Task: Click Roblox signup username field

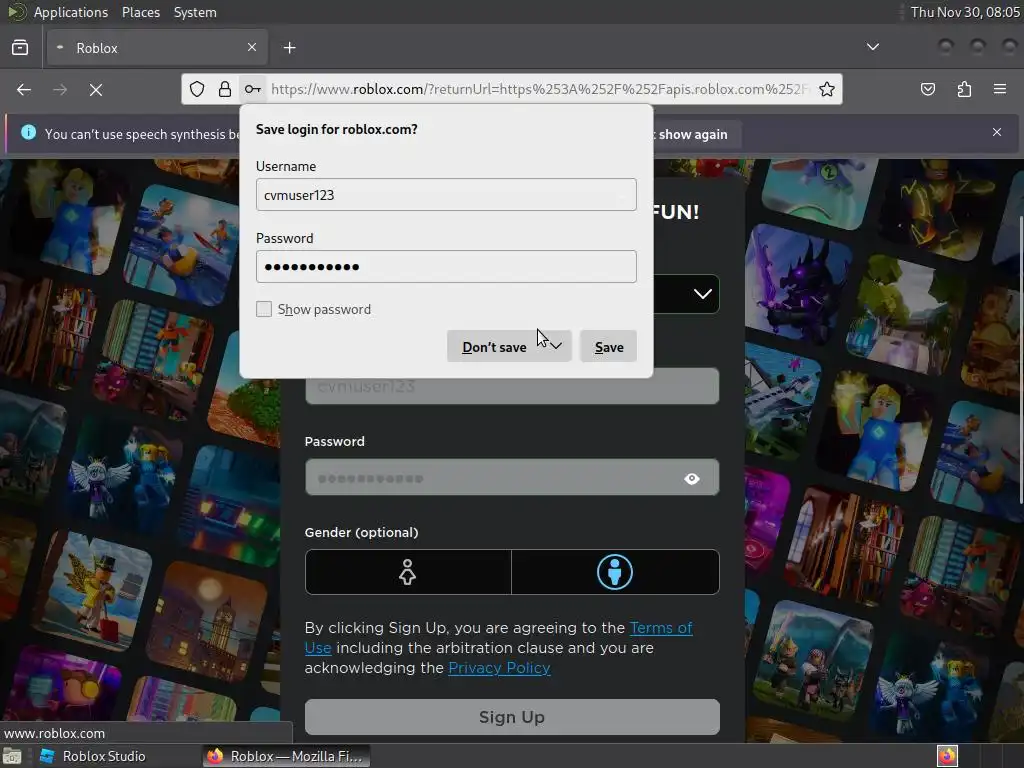Action: 512,387
